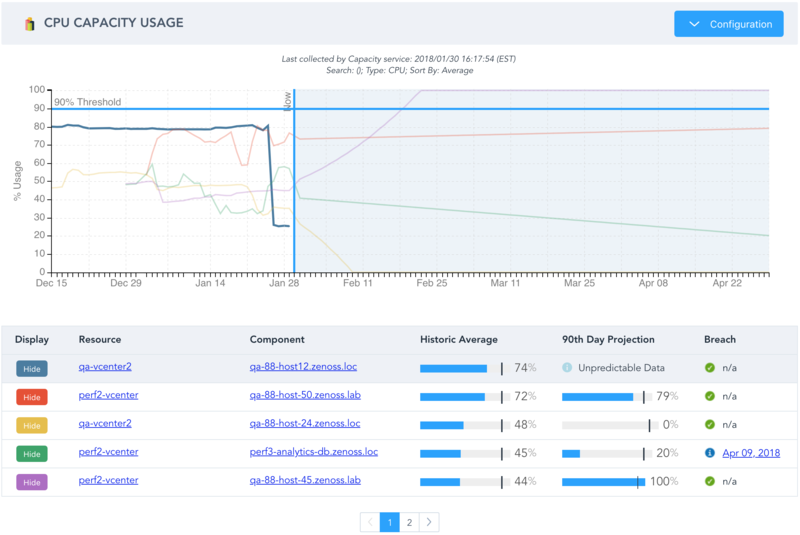Click the 79% projection bar

tap(607, 397)
